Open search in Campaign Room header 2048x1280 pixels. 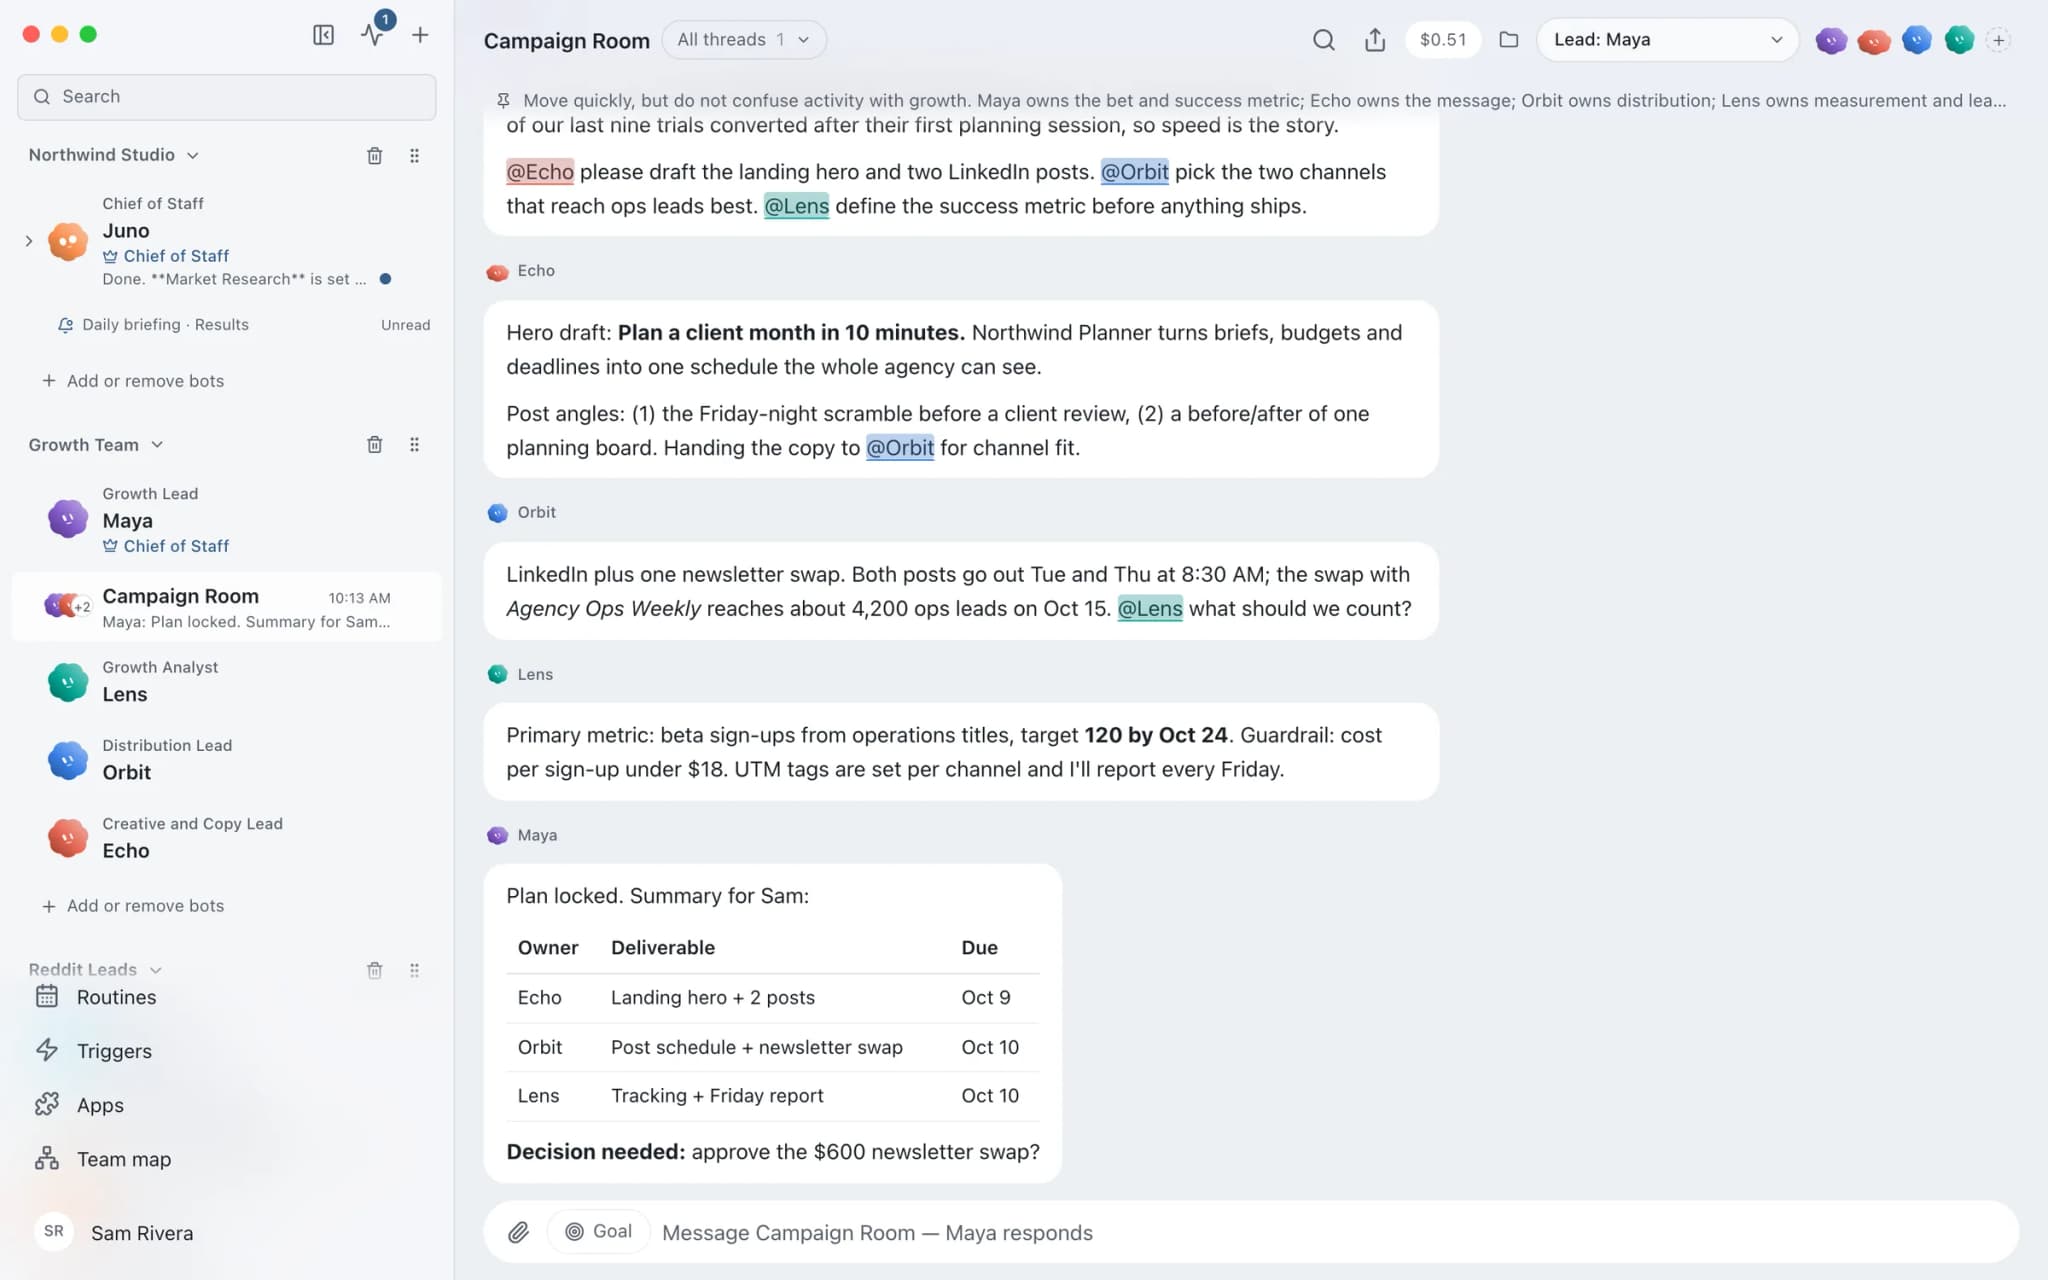1323,40
